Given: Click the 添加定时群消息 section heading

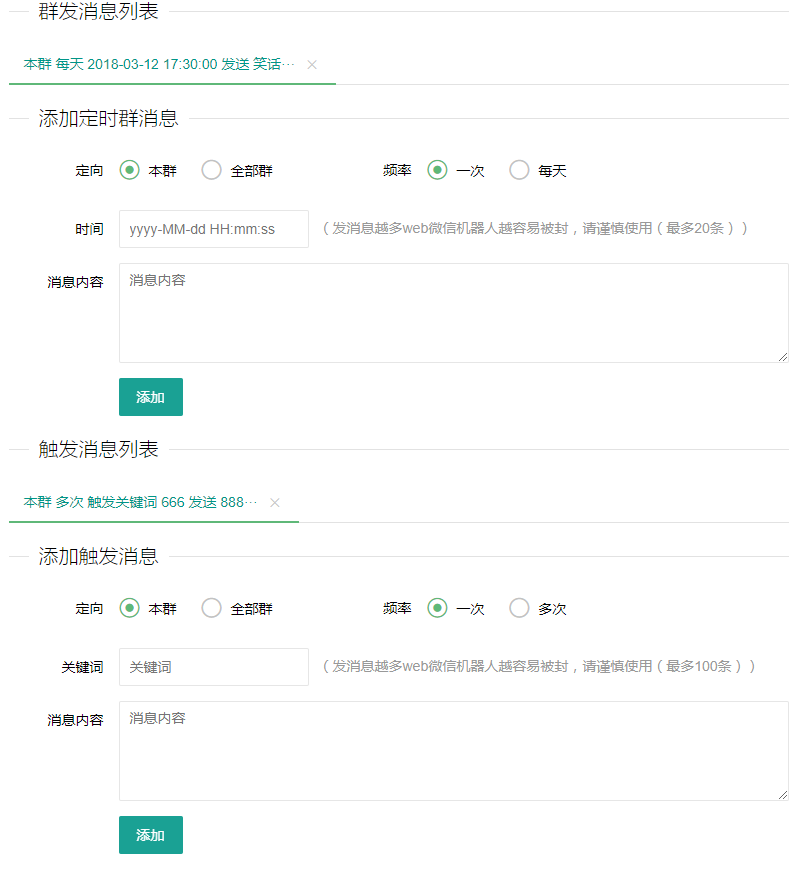Looking at the screenshot, I should (x=108, y=118).
